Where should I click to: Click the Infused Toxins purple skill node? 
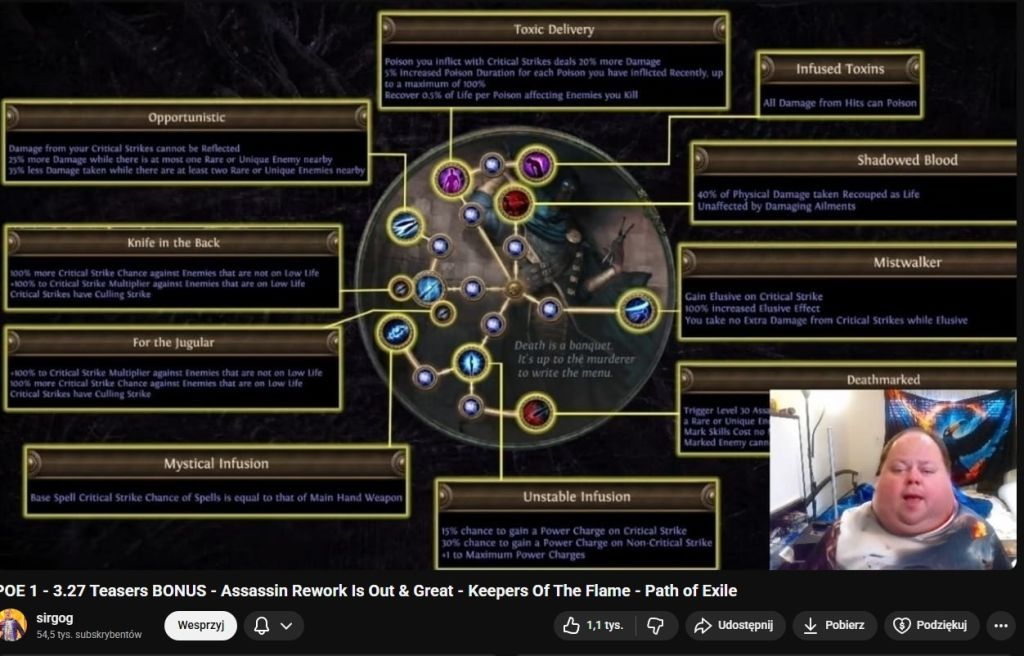click(536, 164)
